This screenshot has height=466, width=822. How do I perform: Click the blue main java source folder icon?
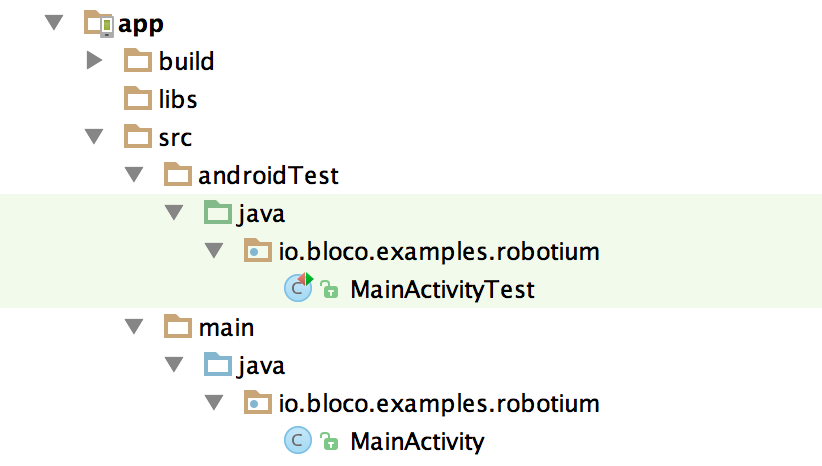pos(218,365)
